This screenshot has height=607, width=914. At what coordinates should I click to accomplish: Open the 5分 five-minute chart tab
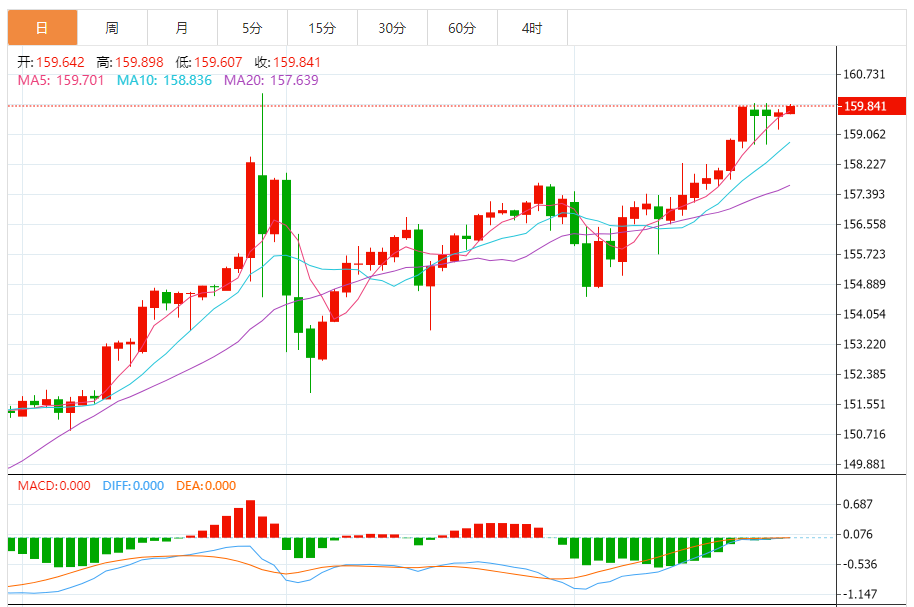point(252,27)
